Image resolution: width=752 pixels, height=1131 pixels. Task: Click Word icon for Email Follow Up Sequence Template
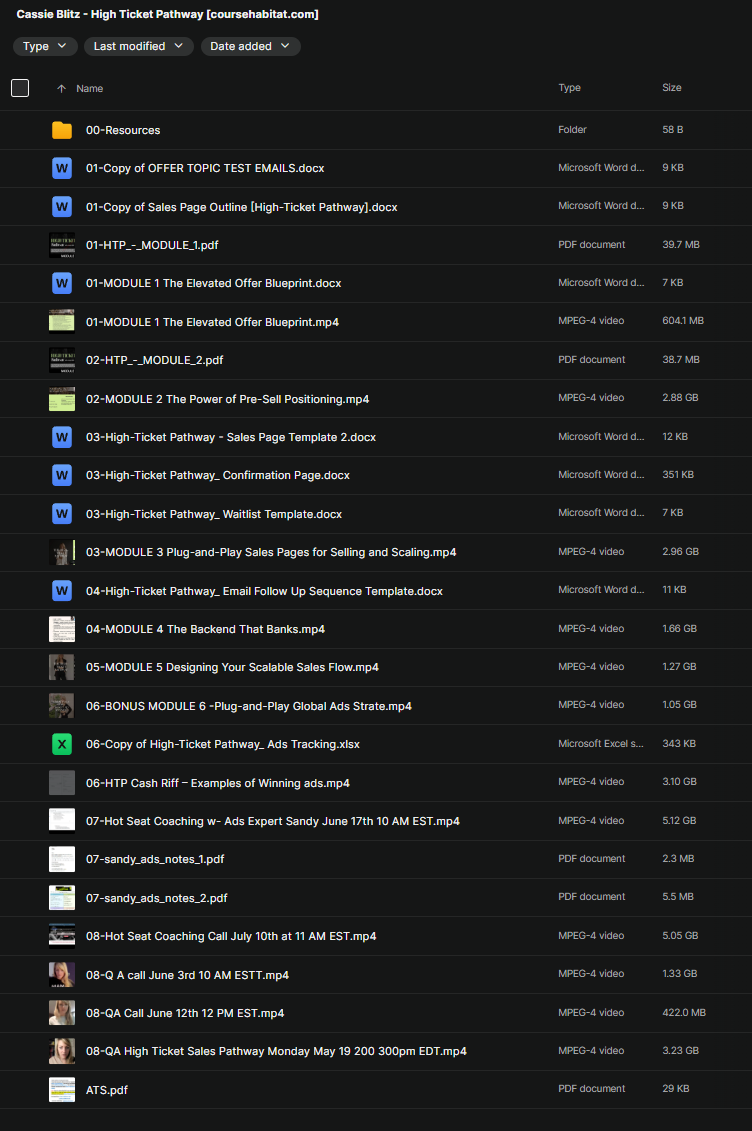62,591
